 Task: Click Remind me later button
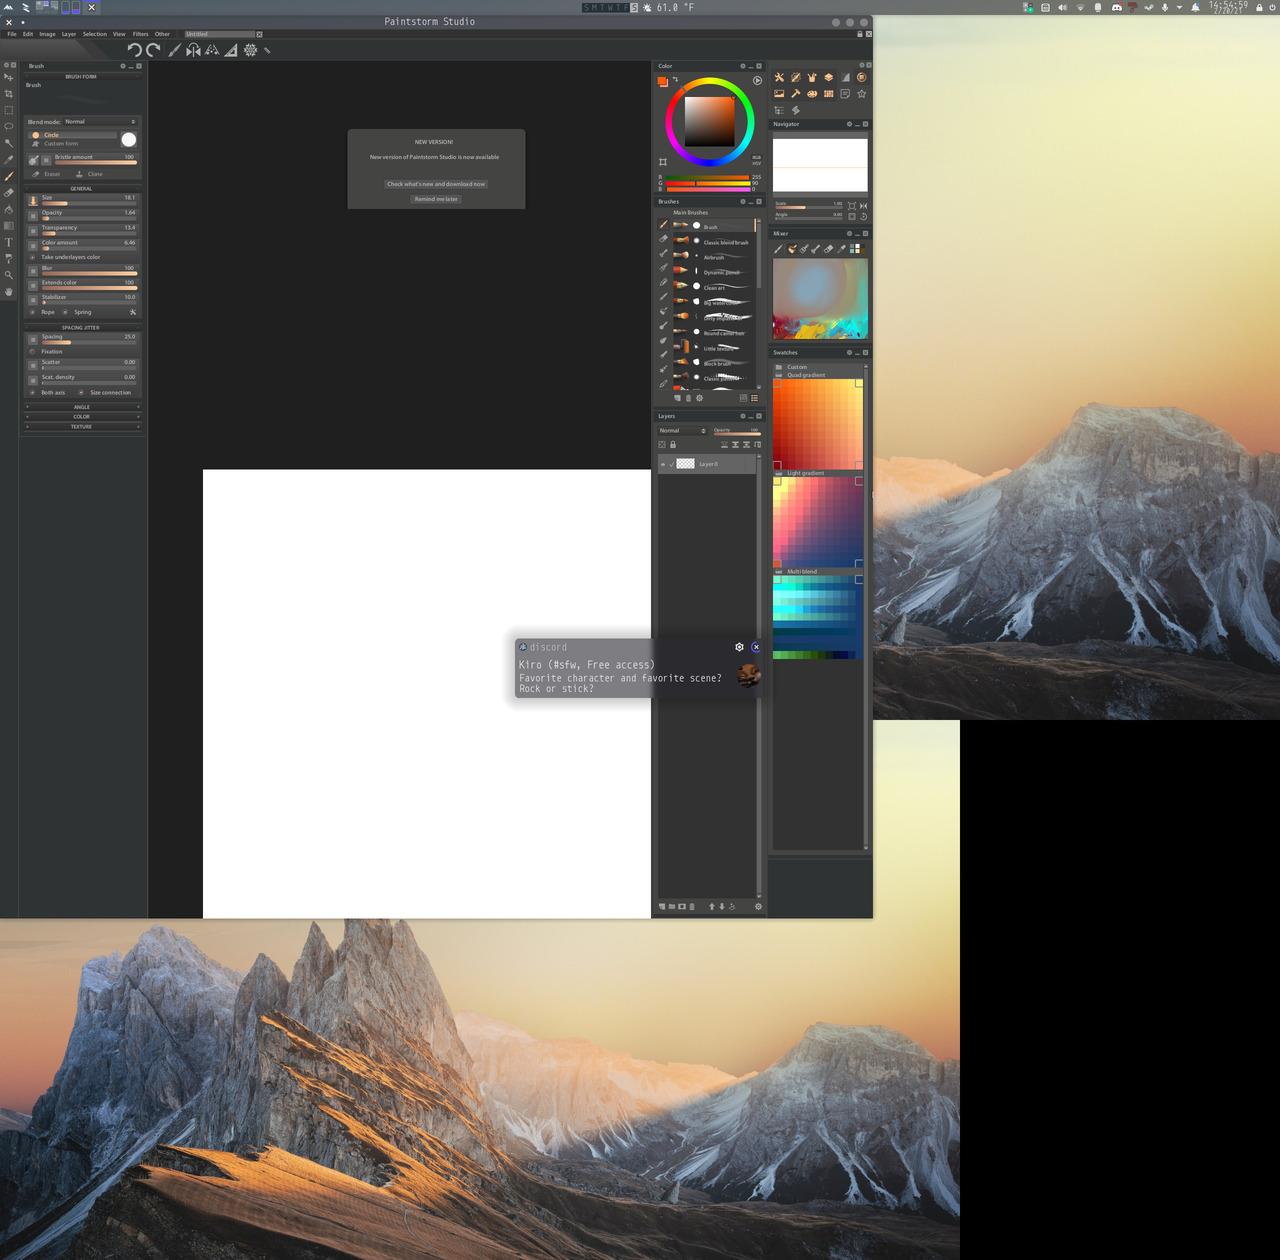click(436, 199)
